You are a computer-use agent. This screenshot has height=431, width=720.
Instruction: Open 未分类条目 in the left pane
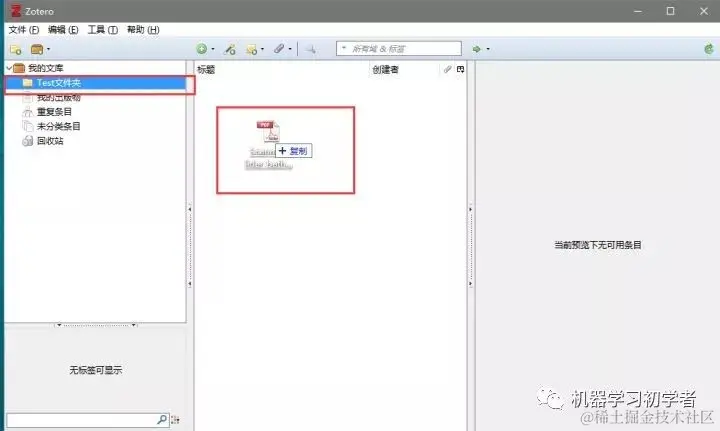click(x=58, y=126)
